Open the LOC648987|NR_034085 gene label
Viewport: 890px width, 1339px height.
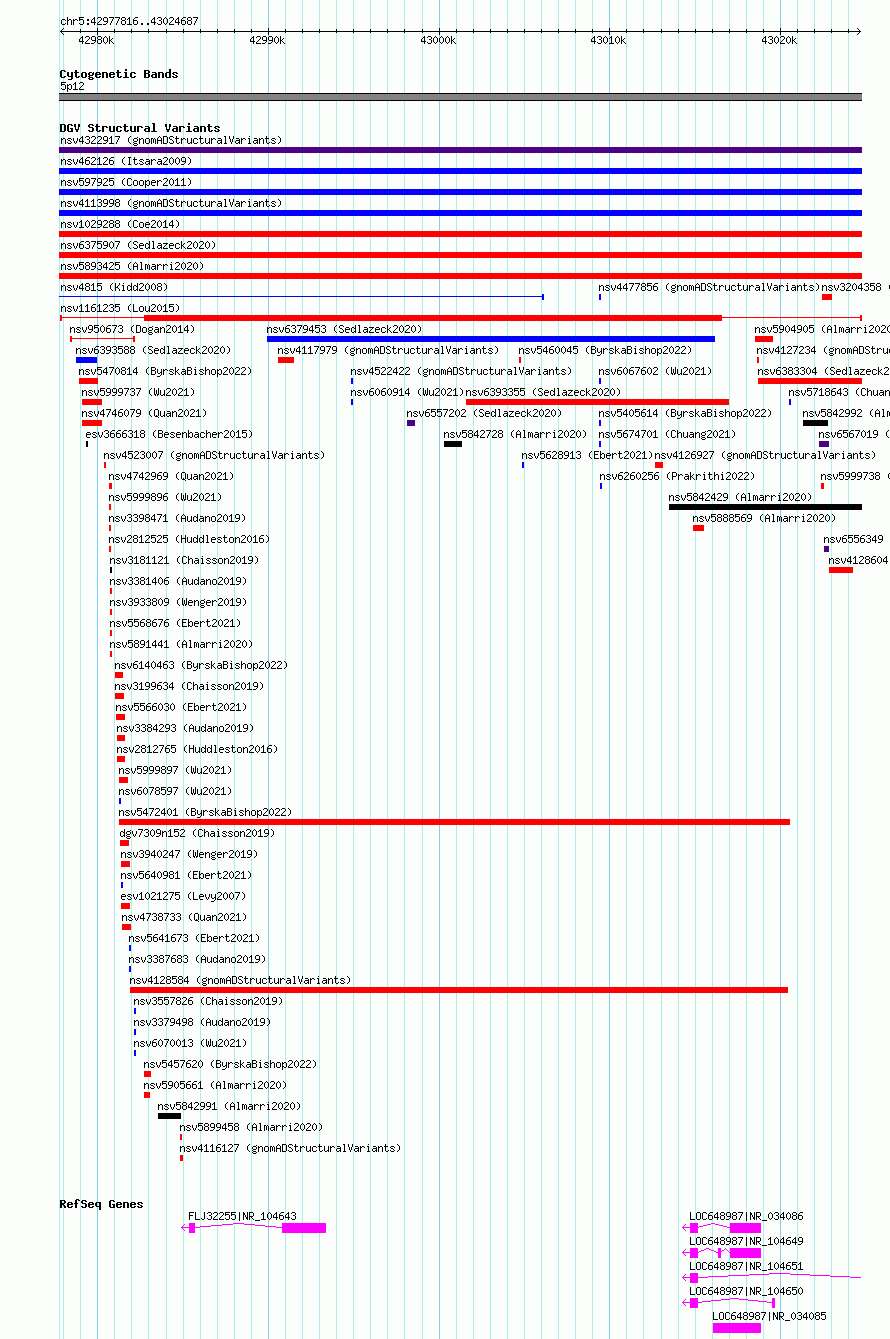tap(770, 1317)
